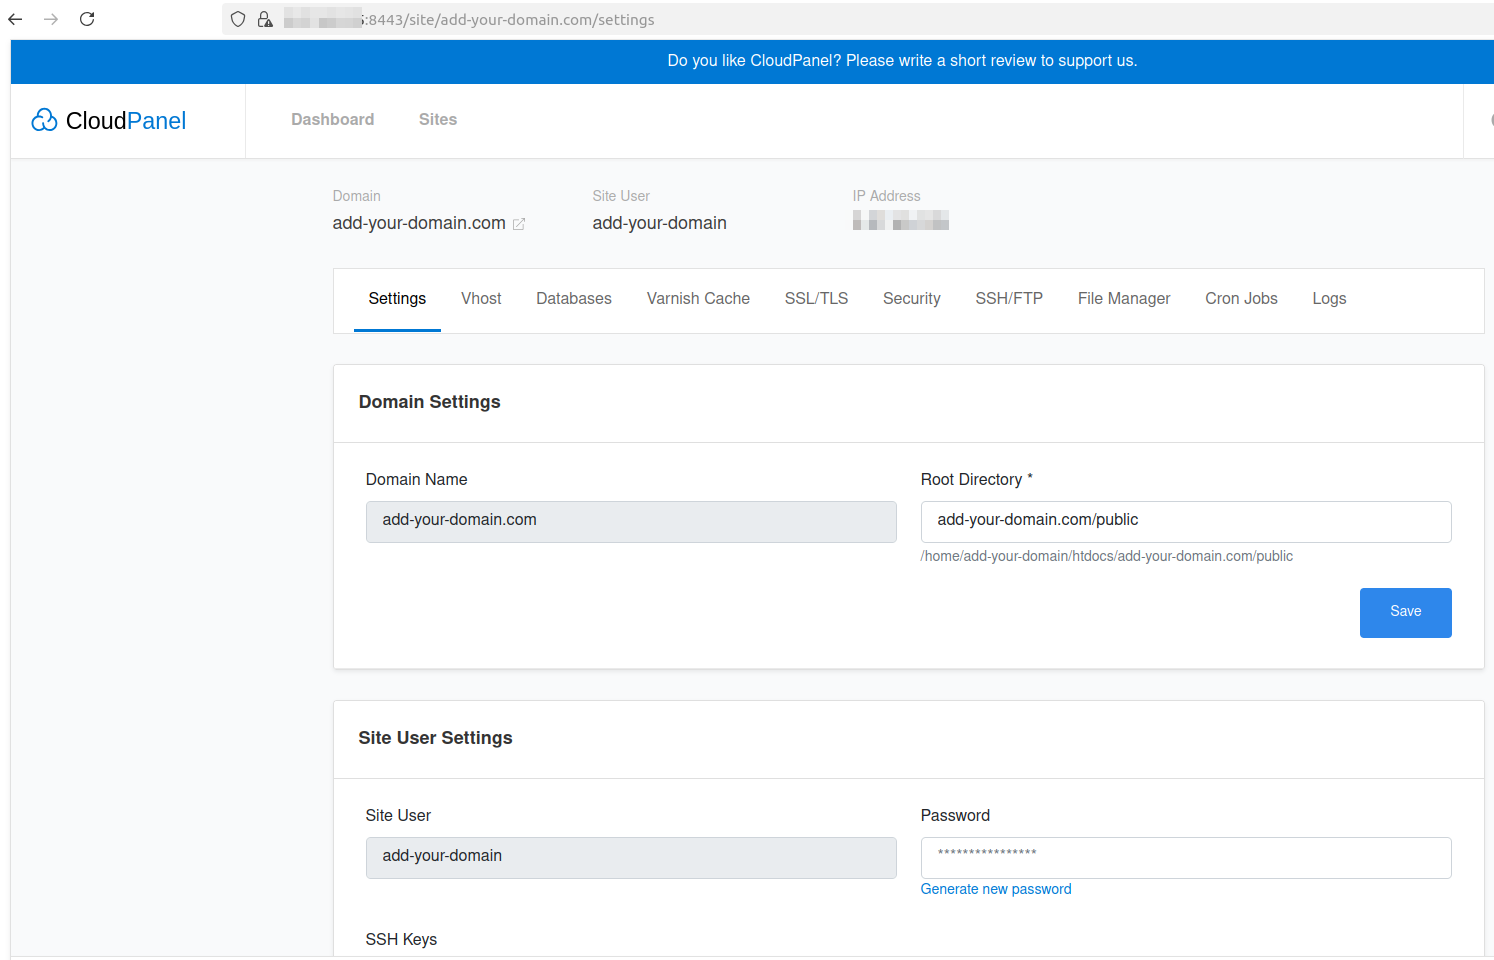The width and height of the screenshot is (1494, 960).
Task: Switch to the Vhost tab
Action: point(481,298)
